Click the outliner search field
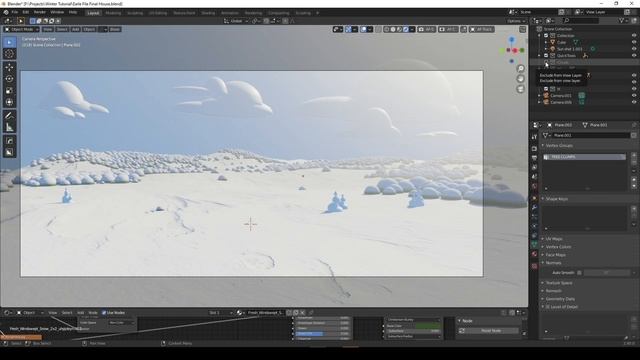Viewport: 640px width, 360px height. [580, 20]
